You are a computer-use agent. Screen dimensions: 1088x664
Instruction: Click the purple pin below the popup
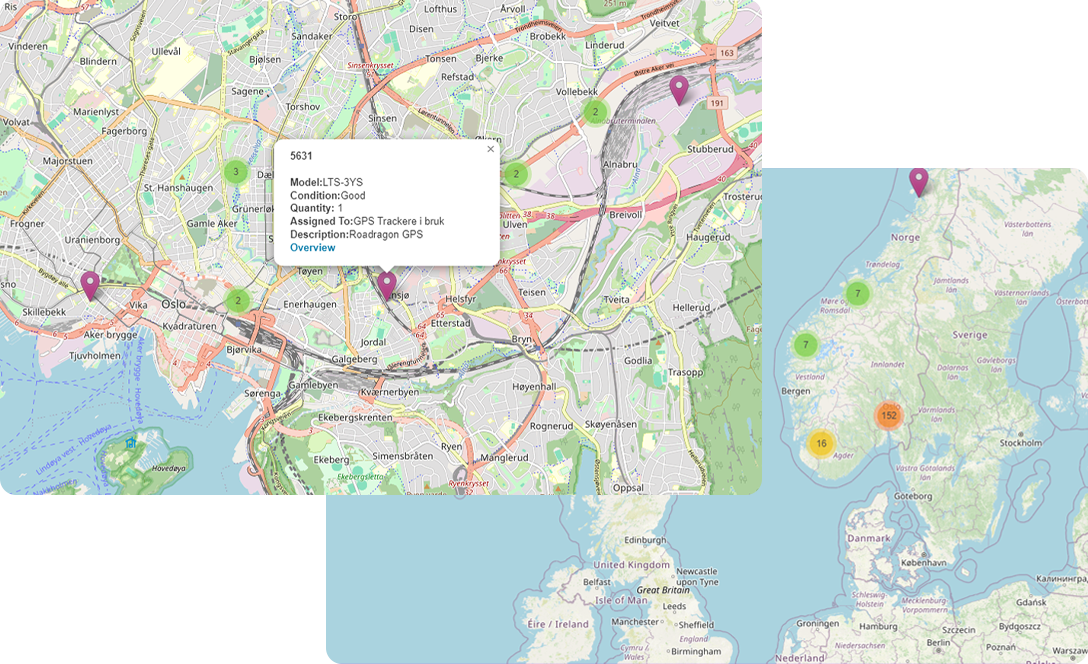(x=387, y=285)
